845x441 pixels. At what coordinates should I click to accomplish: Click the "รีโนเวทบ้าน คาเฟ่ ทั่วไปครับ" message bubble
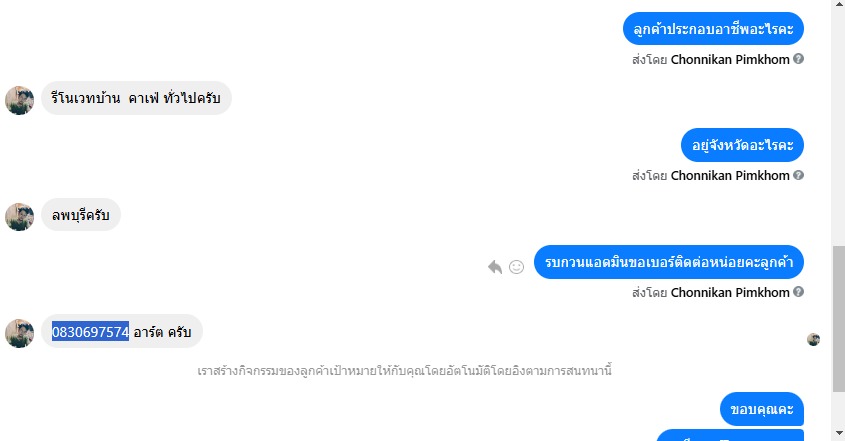[x=136, y=98]
